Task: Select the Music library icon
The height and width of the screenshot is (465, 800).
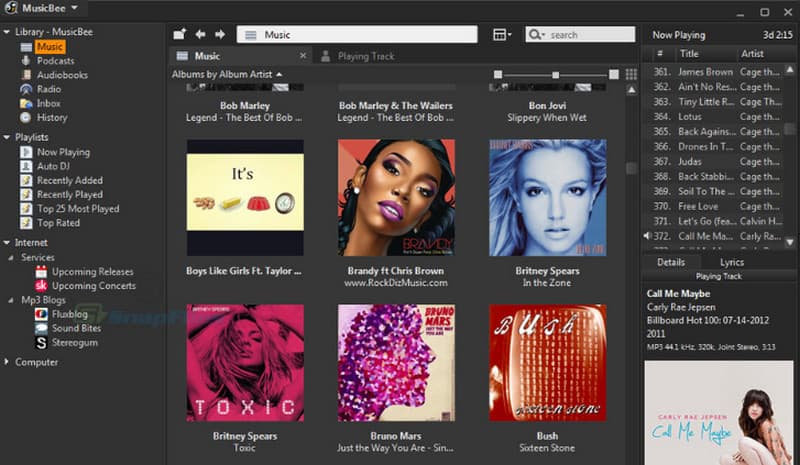Action: click(26, 47)
